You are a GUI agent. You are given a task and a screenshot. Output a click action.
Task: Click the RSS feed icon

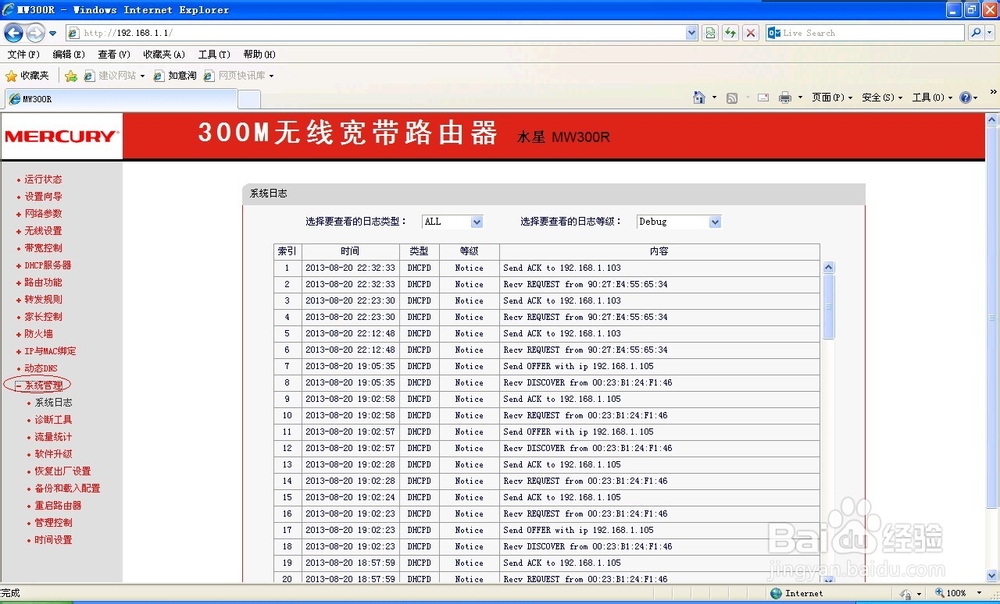(x=732, y=98)
